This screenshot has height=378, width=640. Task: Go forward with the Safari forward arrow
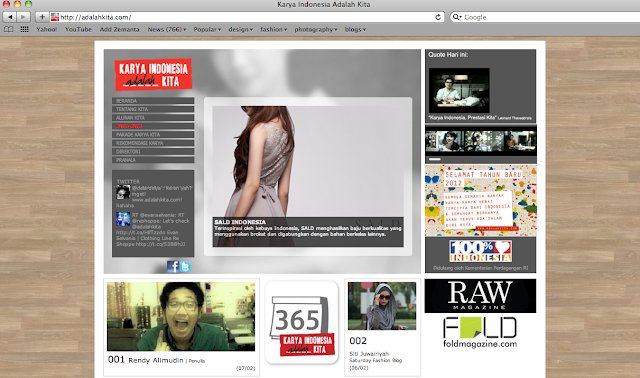pyautogui.click(x=23, y=17)
